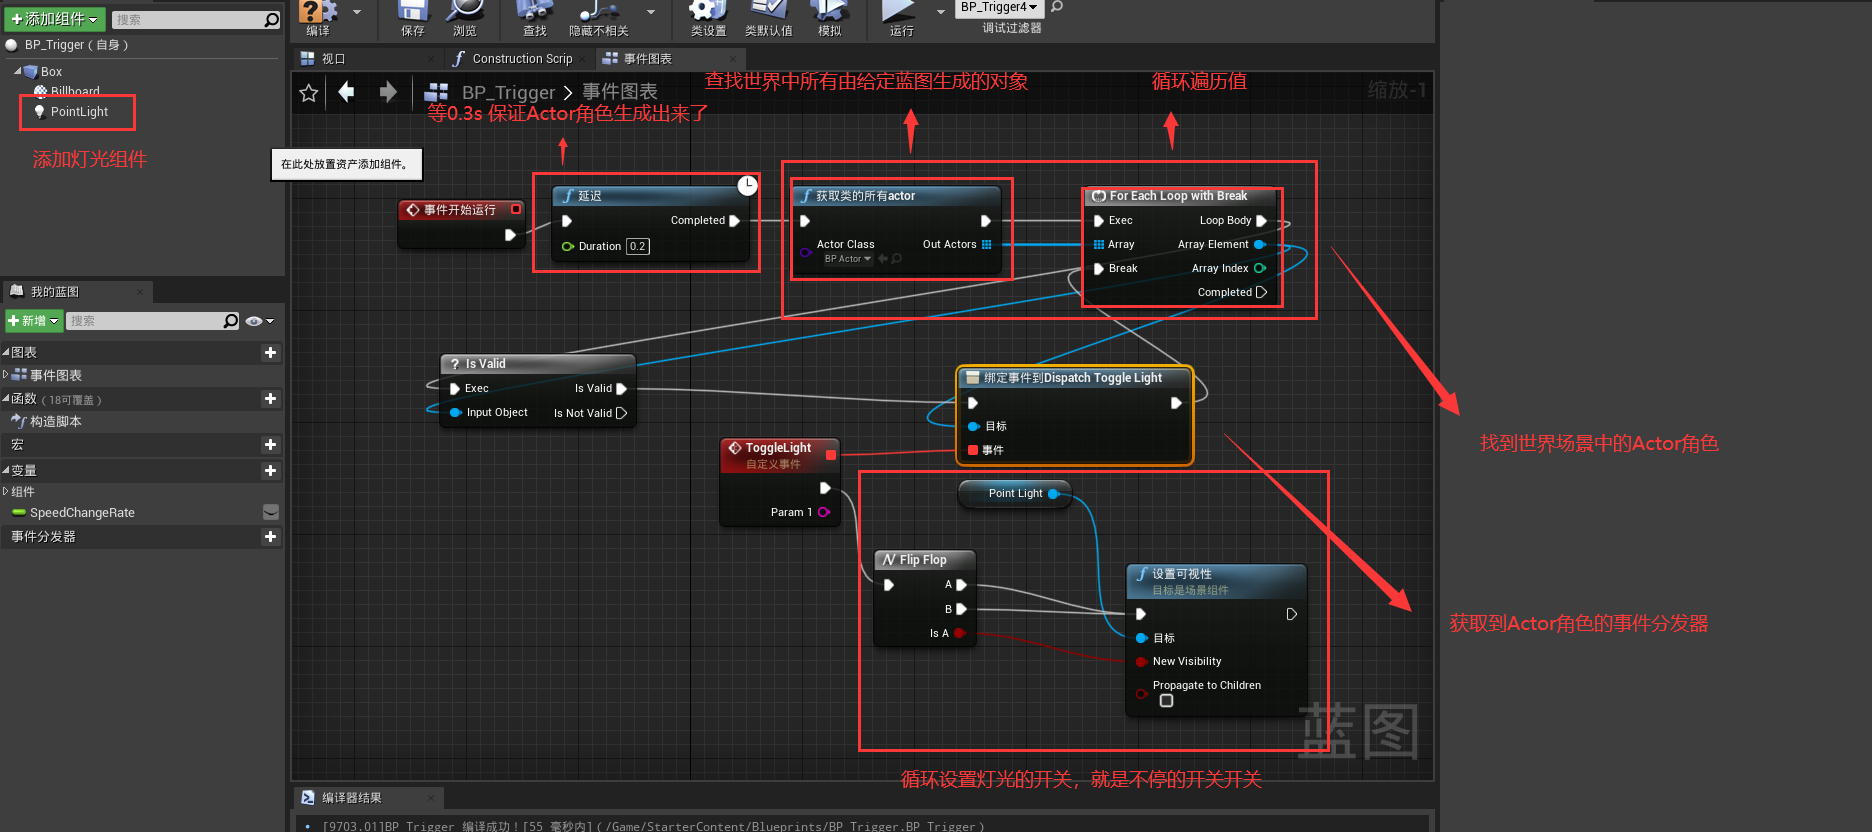Click the Save (保存) toolbar icon
Viewport: 1872px width, 832px height.
point(412,12)
